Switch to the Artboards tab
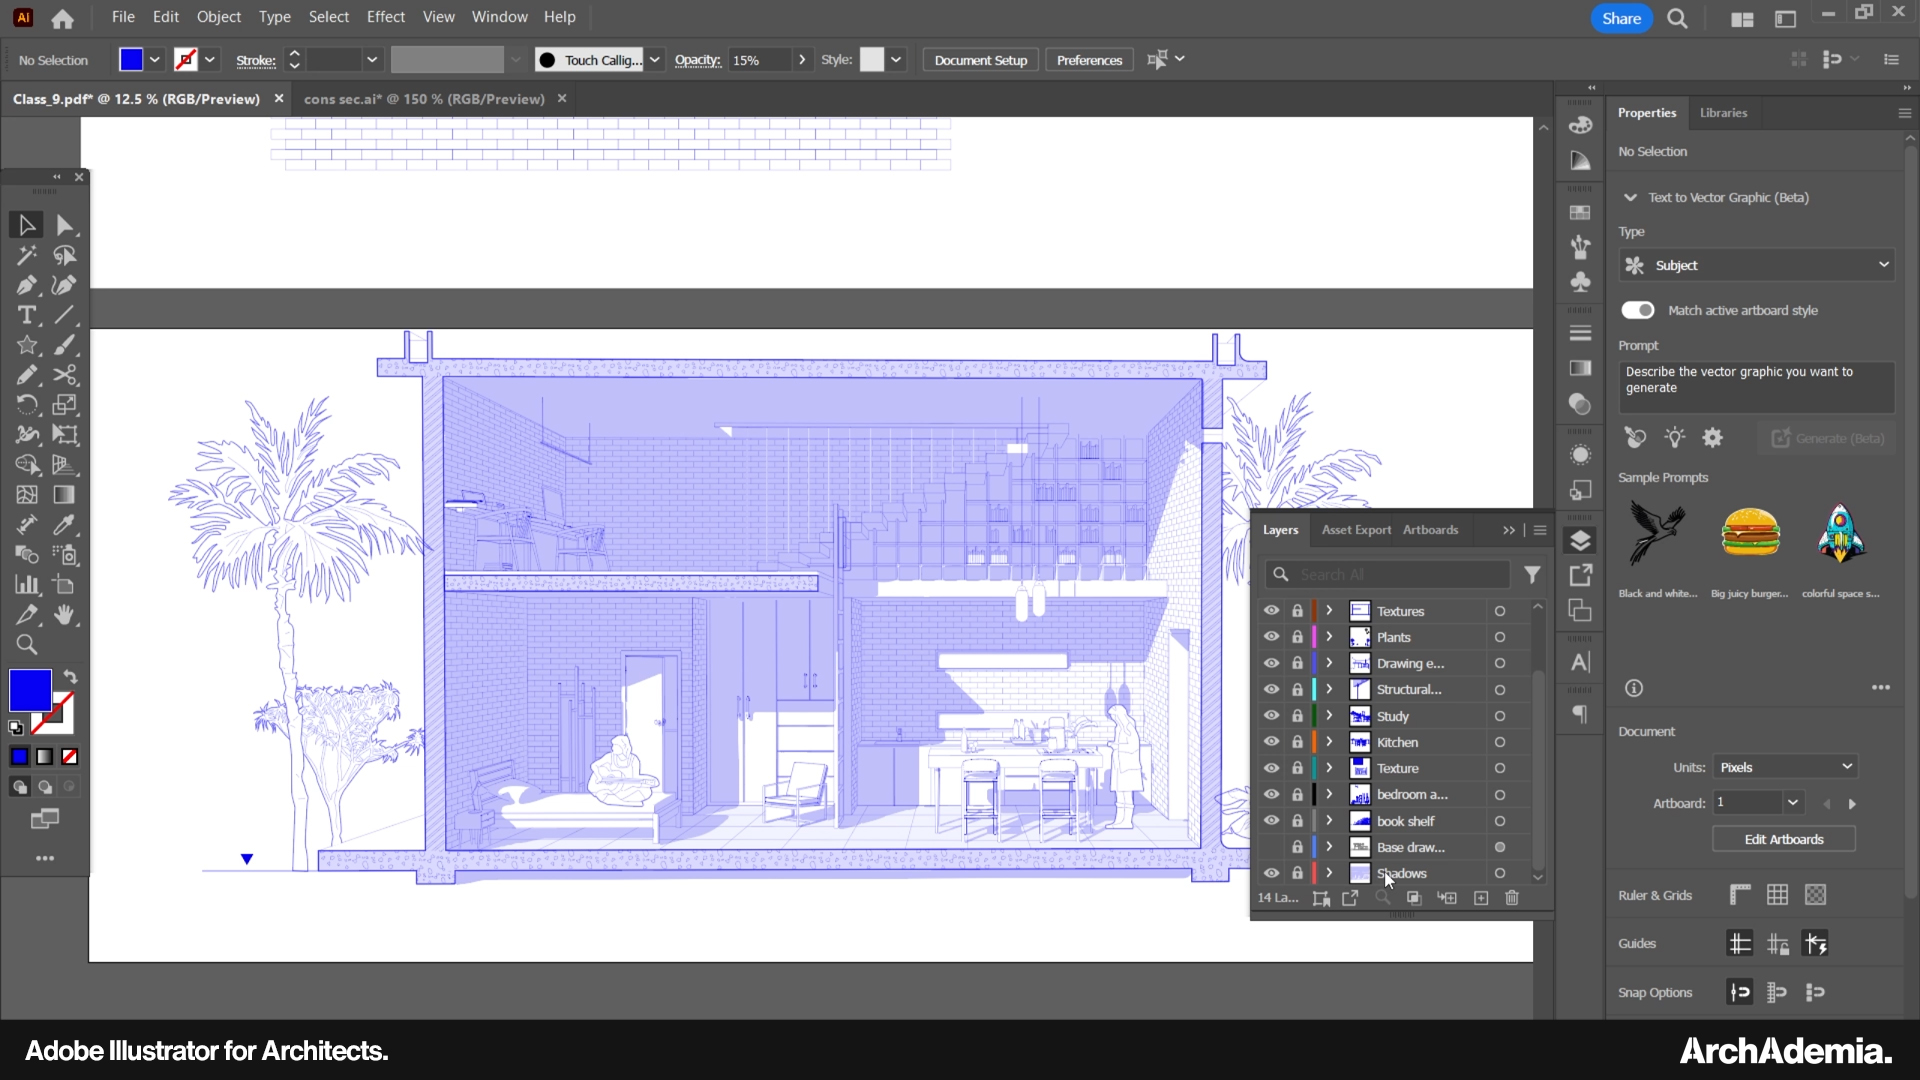This screenshot has height=1080, width=1920. 1430,530
